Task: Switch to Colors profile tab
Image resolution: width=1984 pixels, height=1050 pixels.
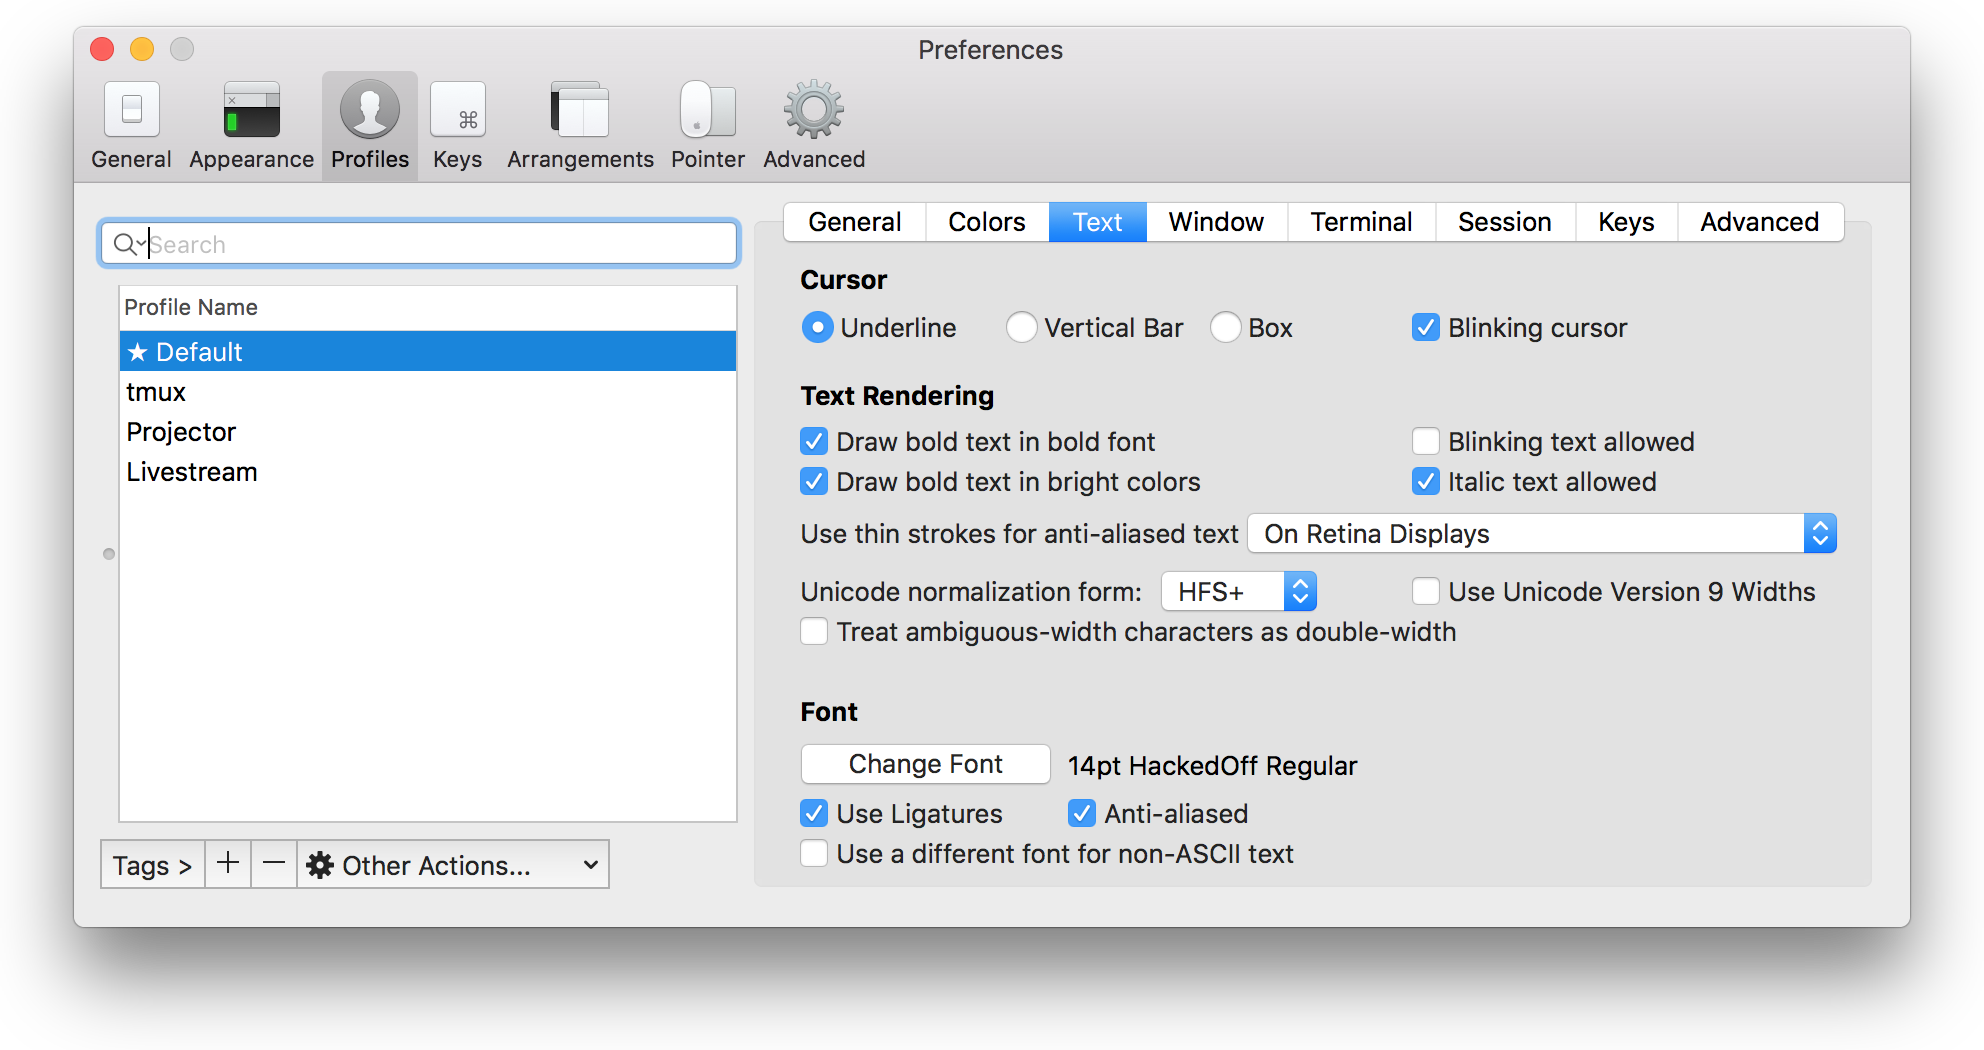Action: click(987, 222)
